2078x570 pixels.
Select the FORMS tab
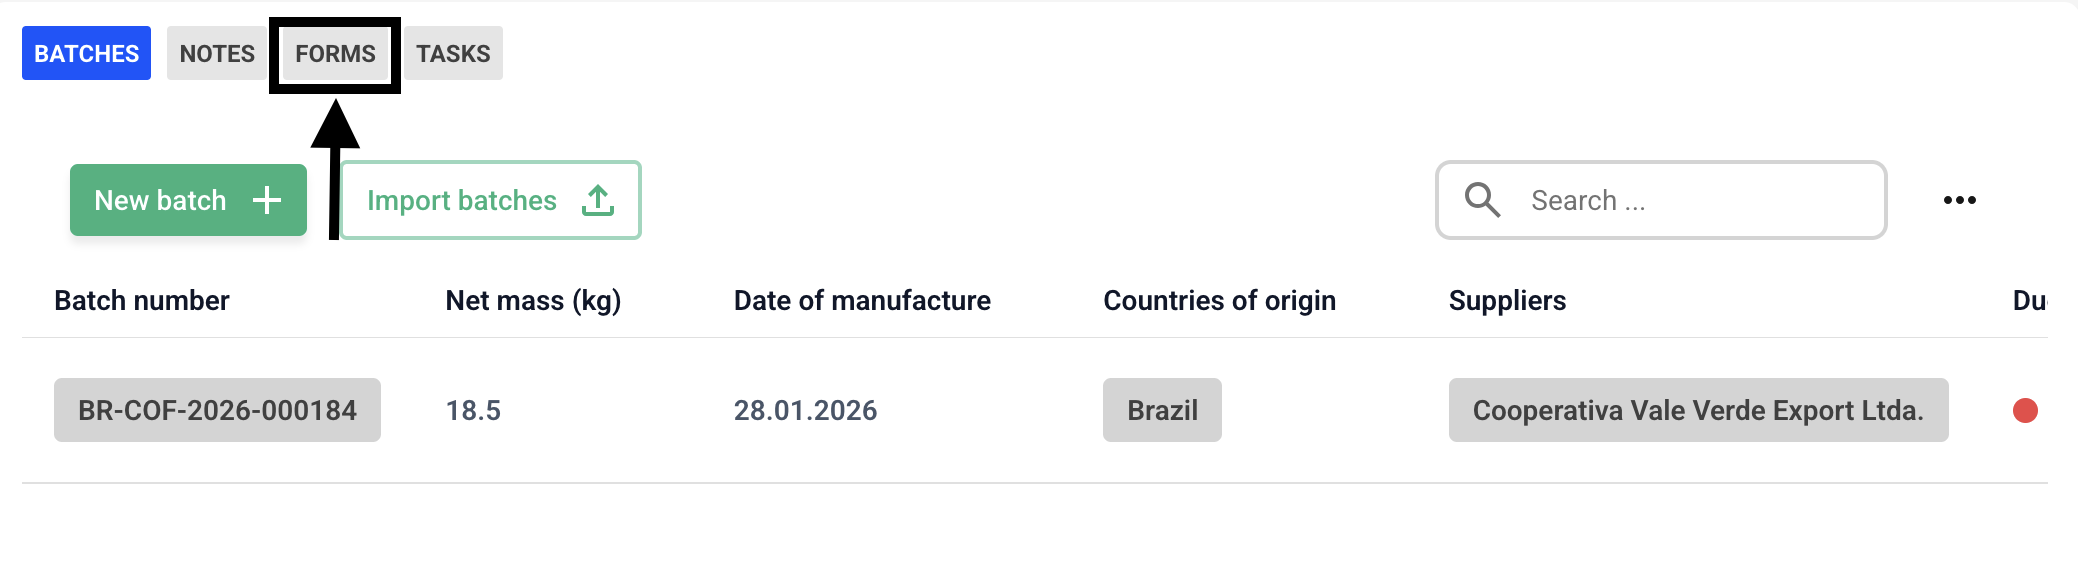(335, 53)
